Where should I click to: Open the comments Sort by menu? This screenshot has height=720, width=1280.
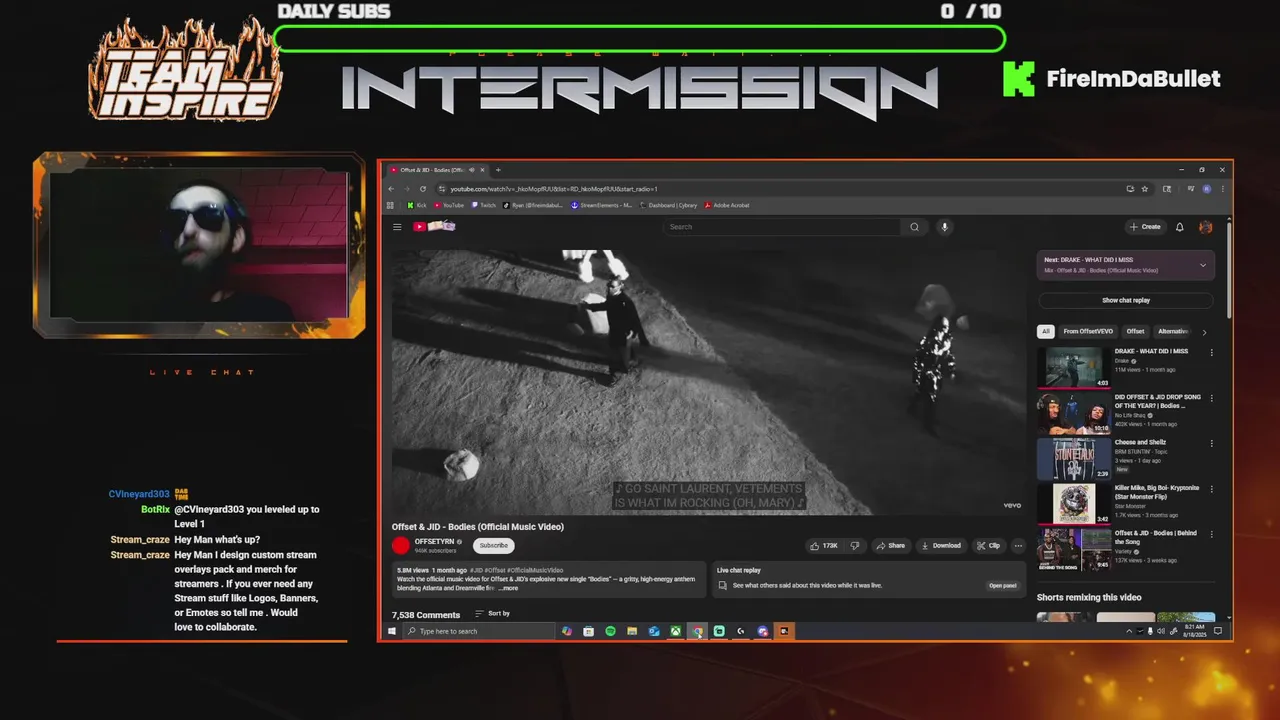click(x=492, y=614)
